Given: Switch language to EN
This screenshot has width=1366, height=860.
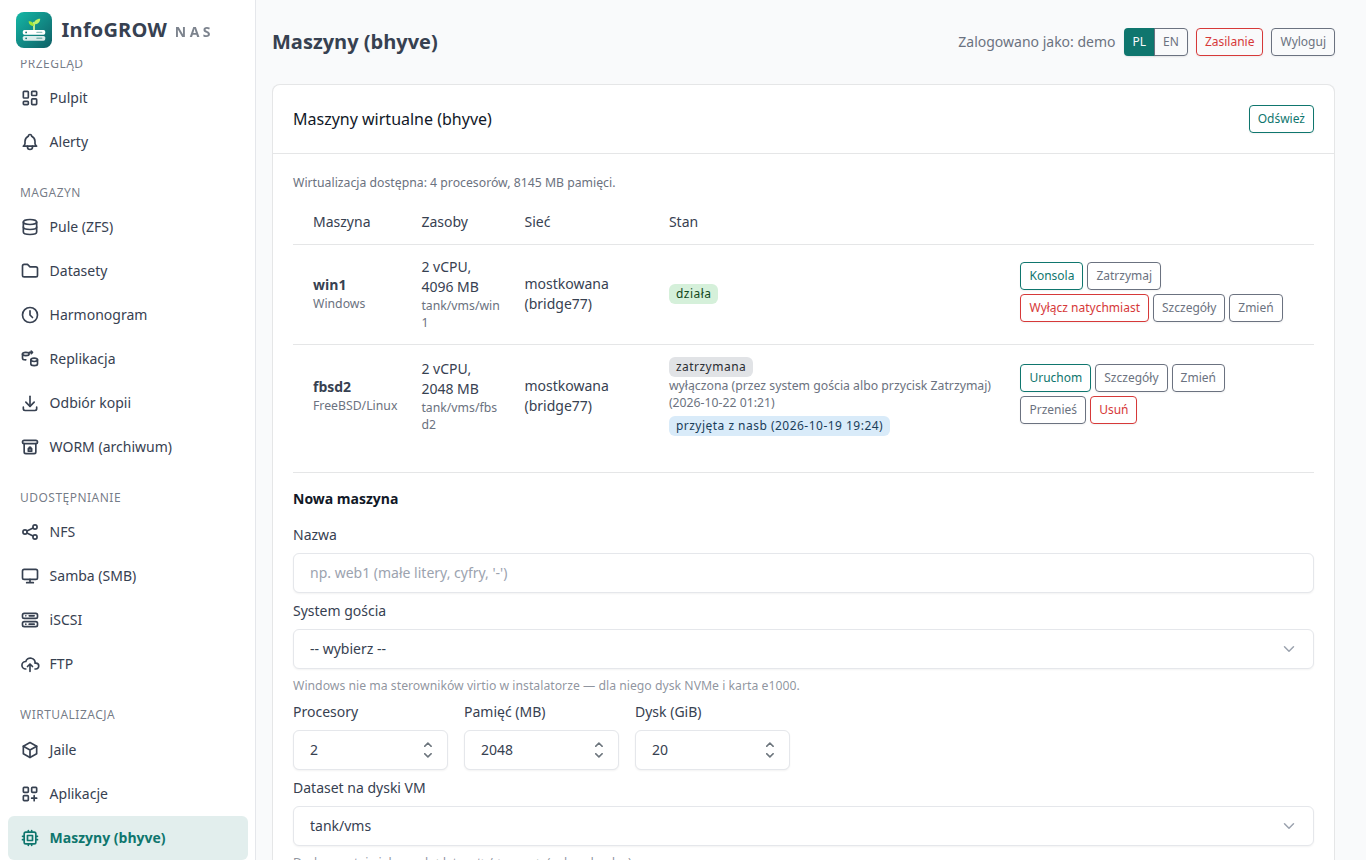Looking at the screenshot, I should [1171, 42].
